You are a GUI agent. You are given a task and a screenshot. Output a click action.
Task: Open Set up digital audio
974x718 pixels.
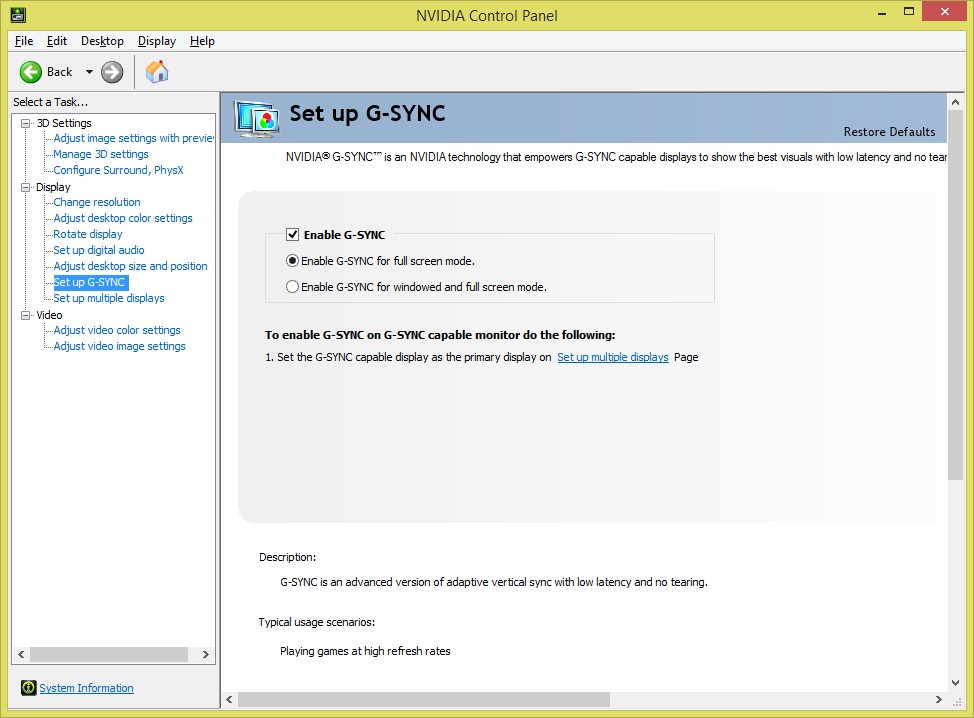[99, 250]
